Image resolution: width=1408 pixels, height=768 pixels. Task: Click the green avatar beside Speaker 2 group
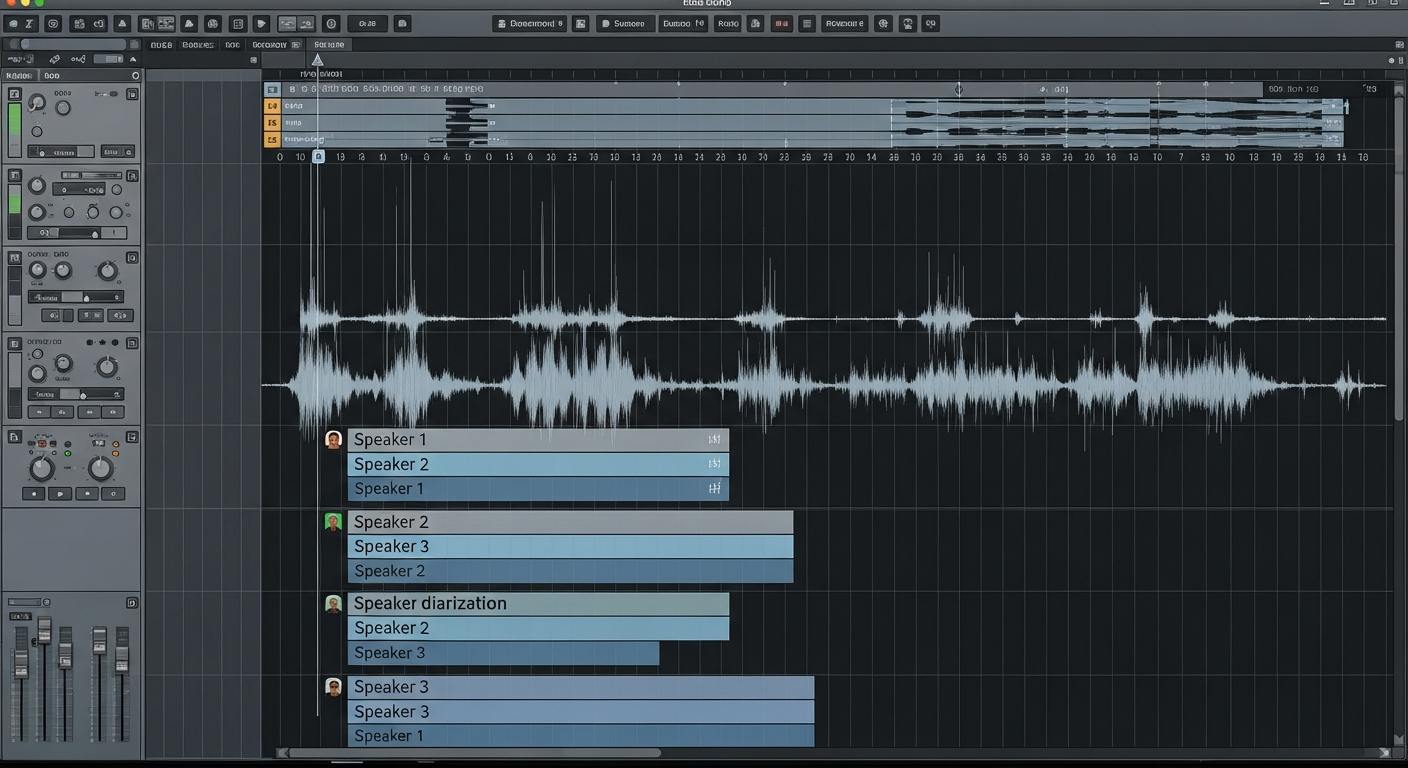click(x=334, y=521)
